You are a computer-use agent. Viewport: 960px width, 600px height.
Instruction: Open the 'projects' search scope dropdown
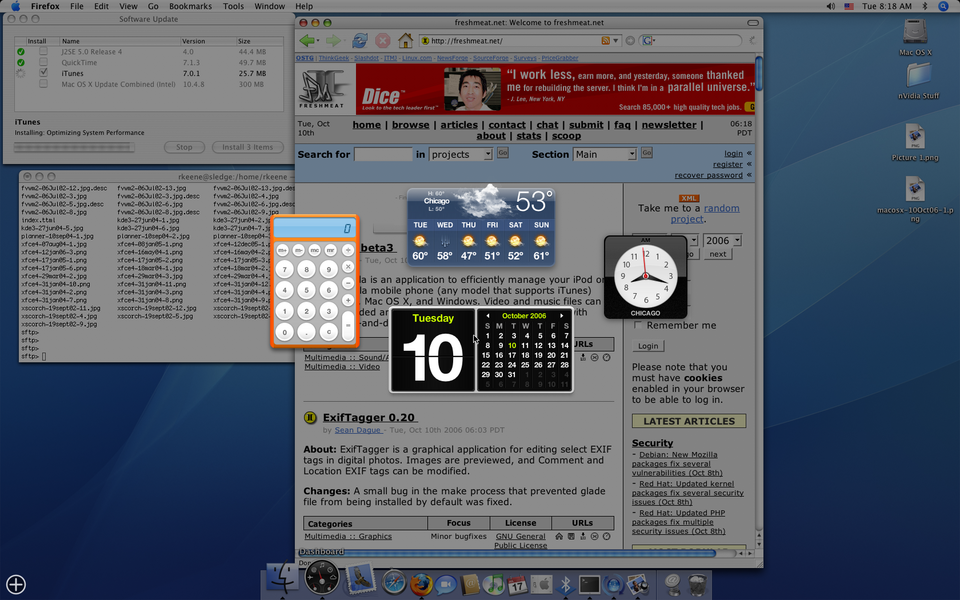(460, 154)
